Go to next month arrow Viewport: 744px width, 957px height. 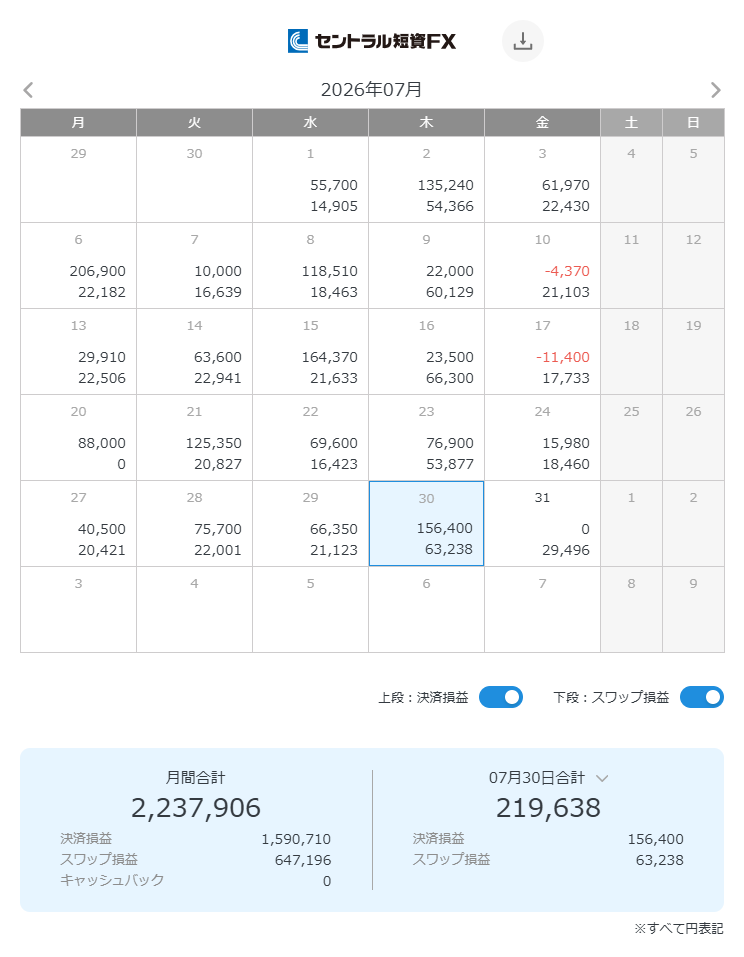pyautogui.click(x=716, y=90)
